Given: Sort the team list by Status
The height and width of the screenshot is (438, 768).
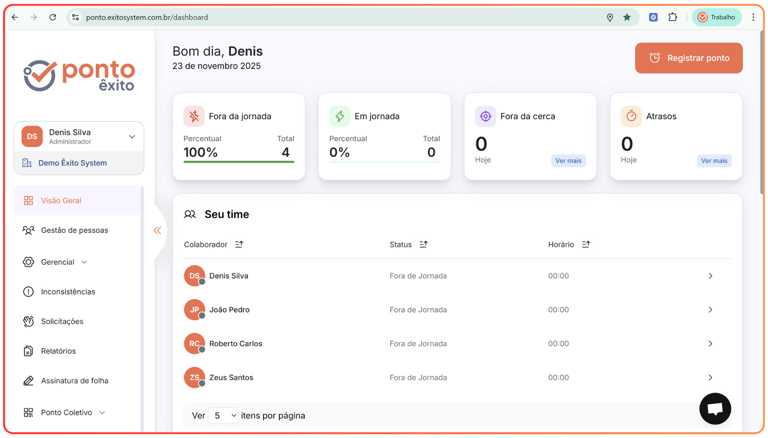Looking at the screenshot, I should [423, 244].
